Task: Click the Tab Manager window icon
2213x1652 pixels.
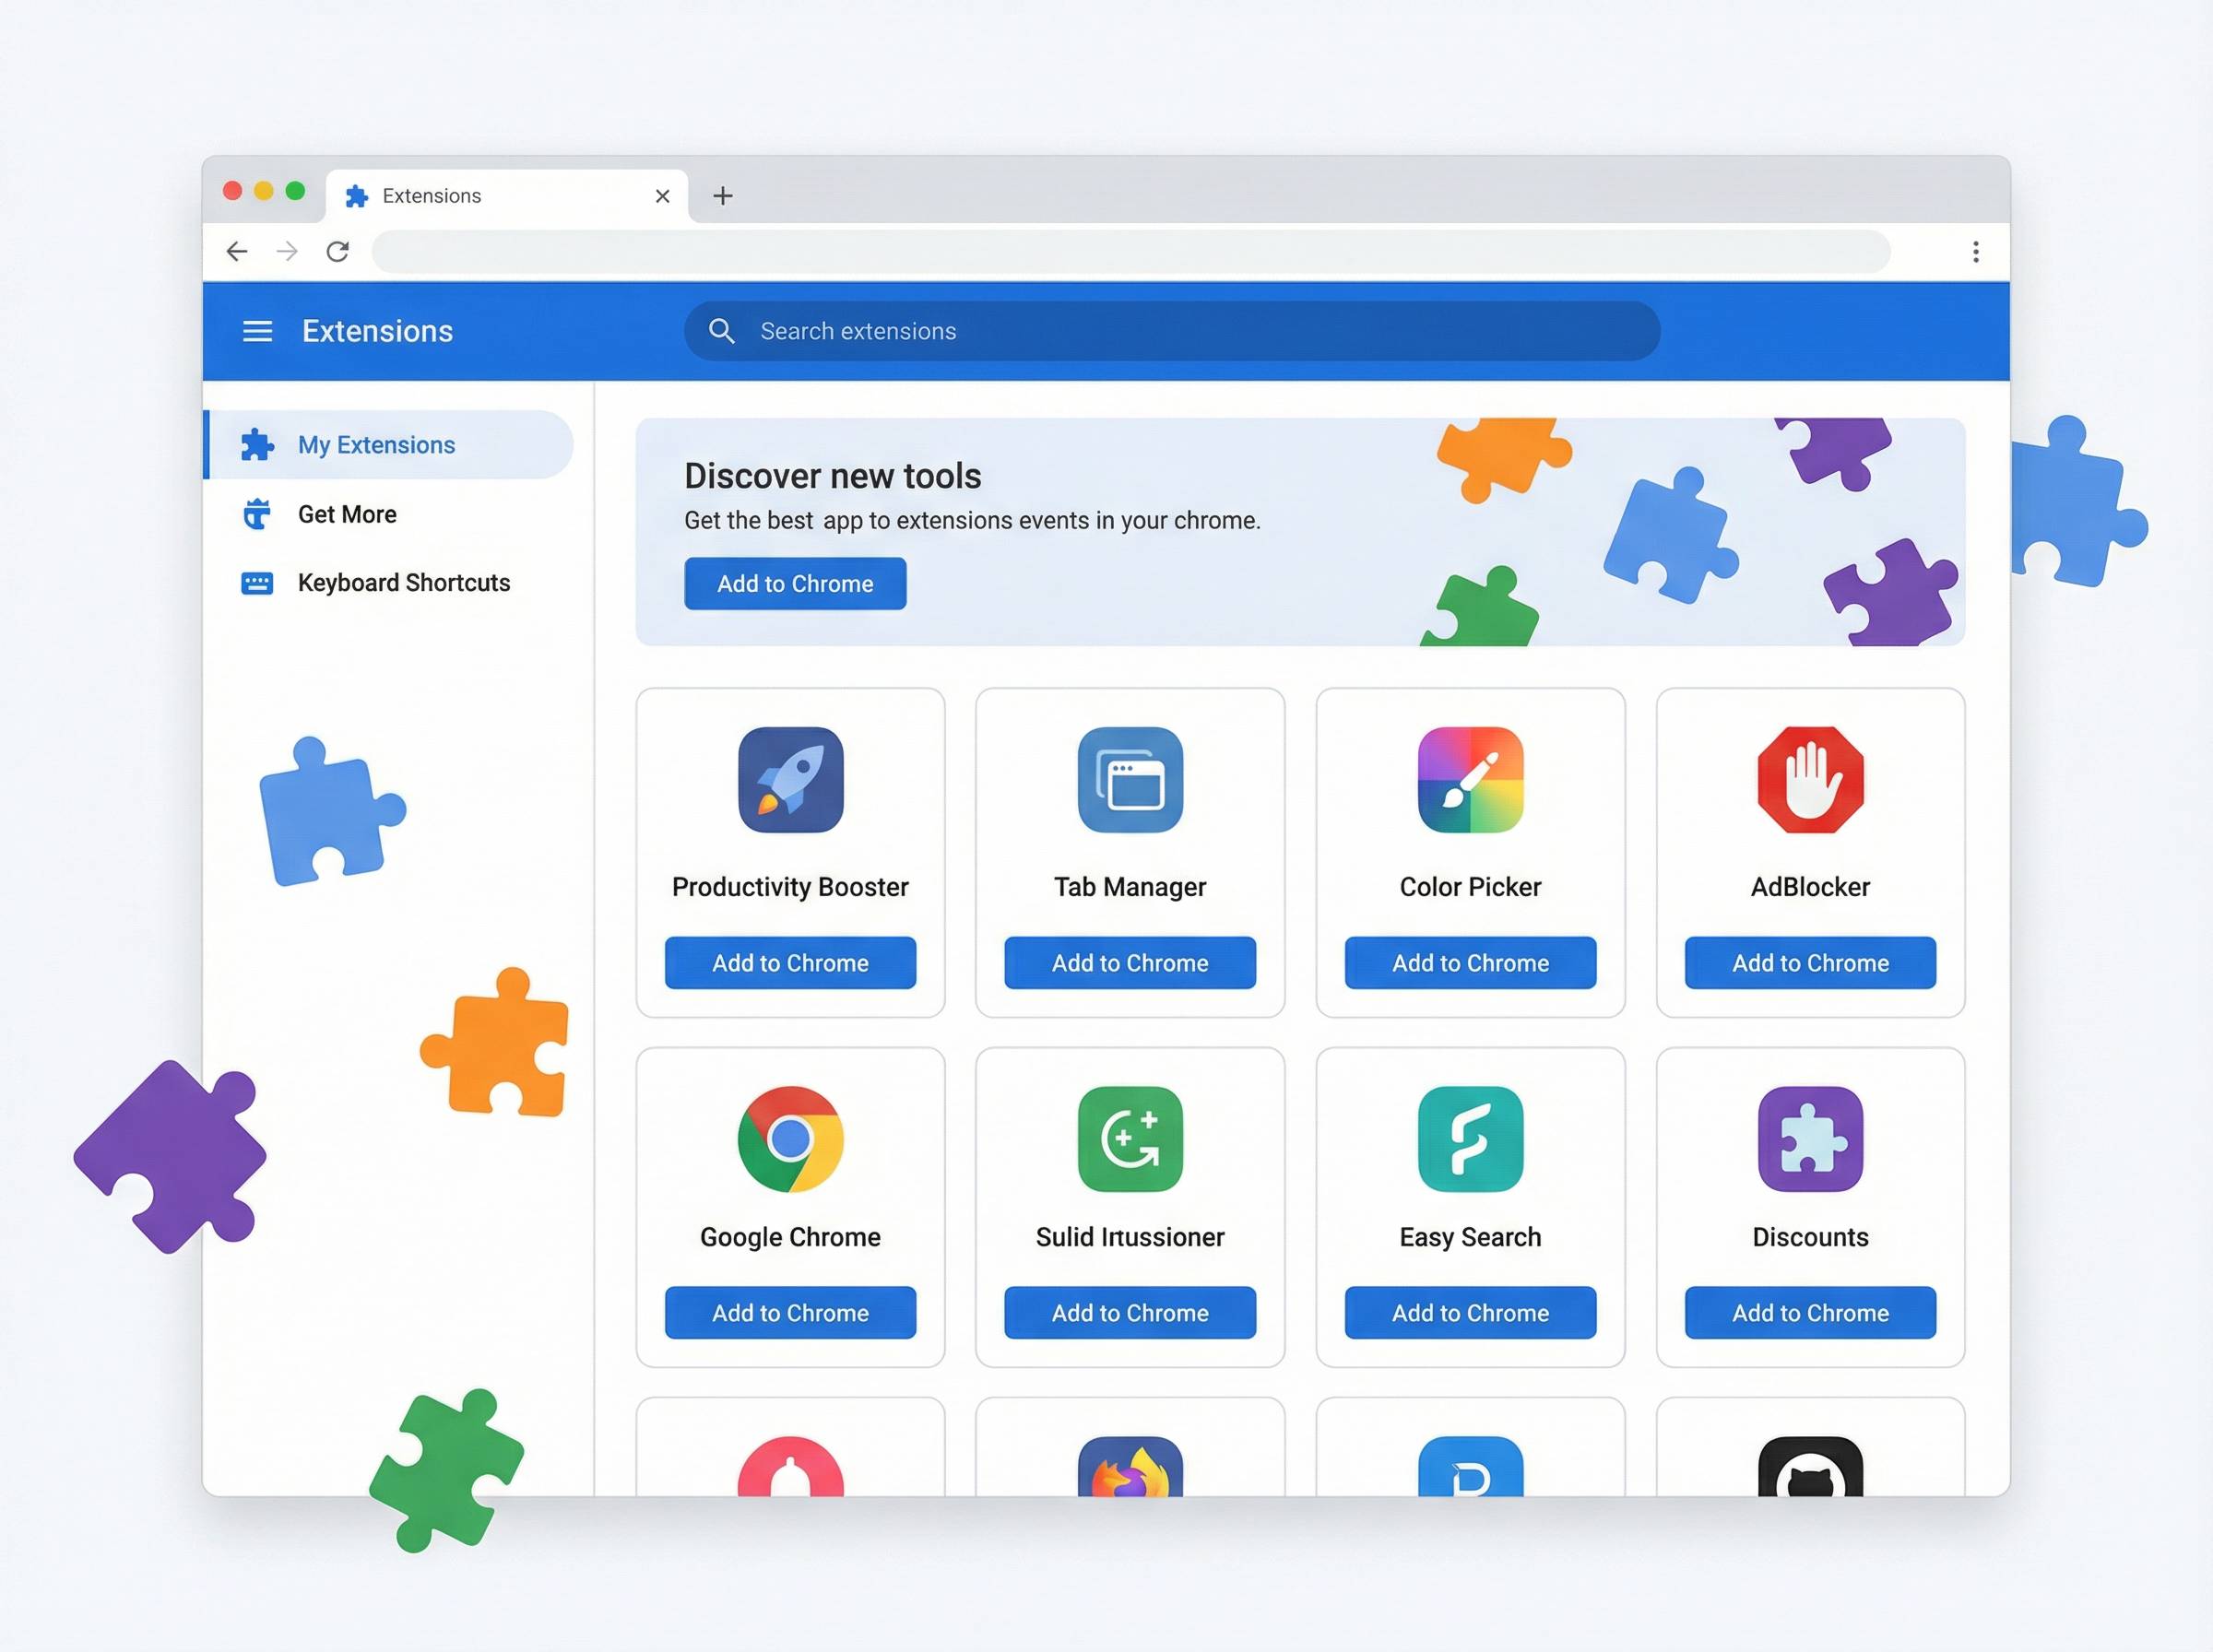Action: 1130,780
